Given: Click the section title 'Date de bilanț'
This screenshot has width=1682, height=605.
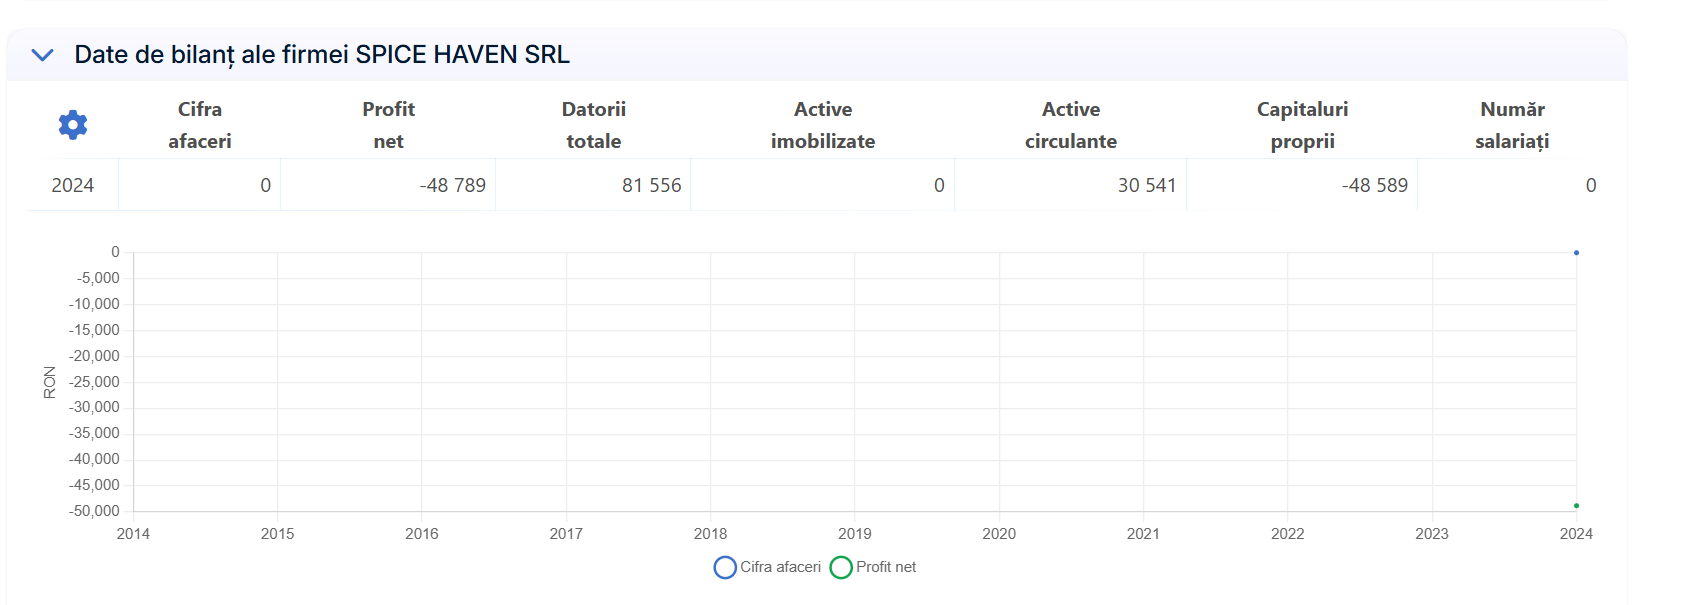Looking at the screenshot, I should (x=321, y=55).
